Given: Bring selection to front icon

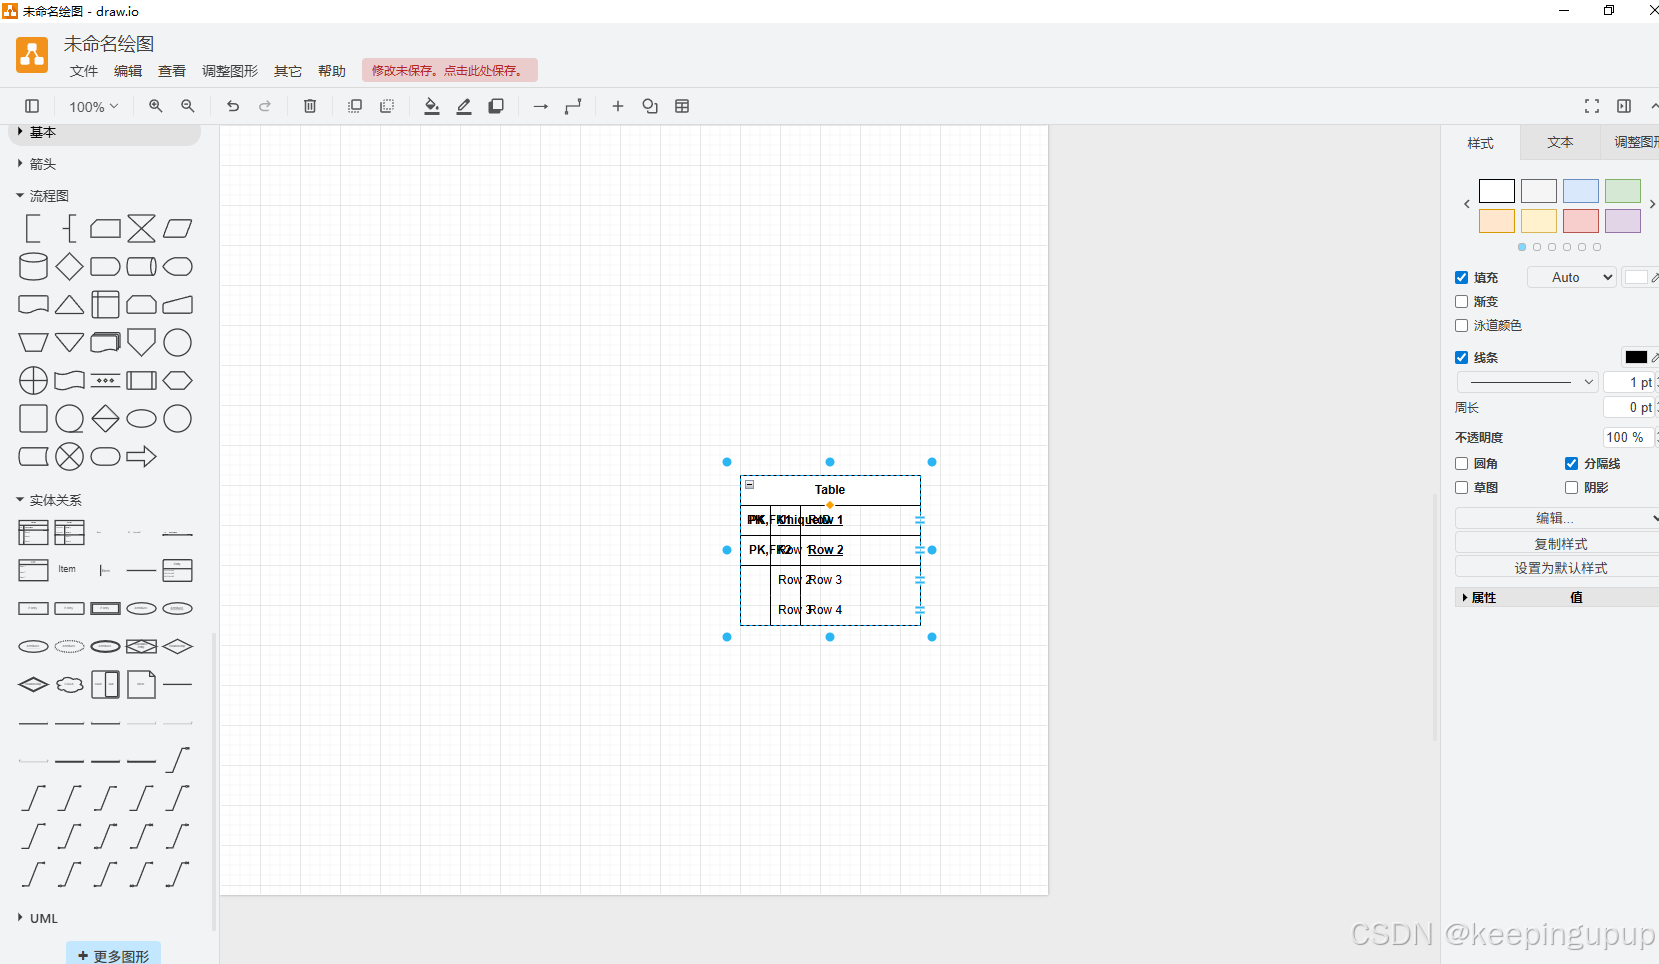Looking at the screenshot, I should [355, 106].
